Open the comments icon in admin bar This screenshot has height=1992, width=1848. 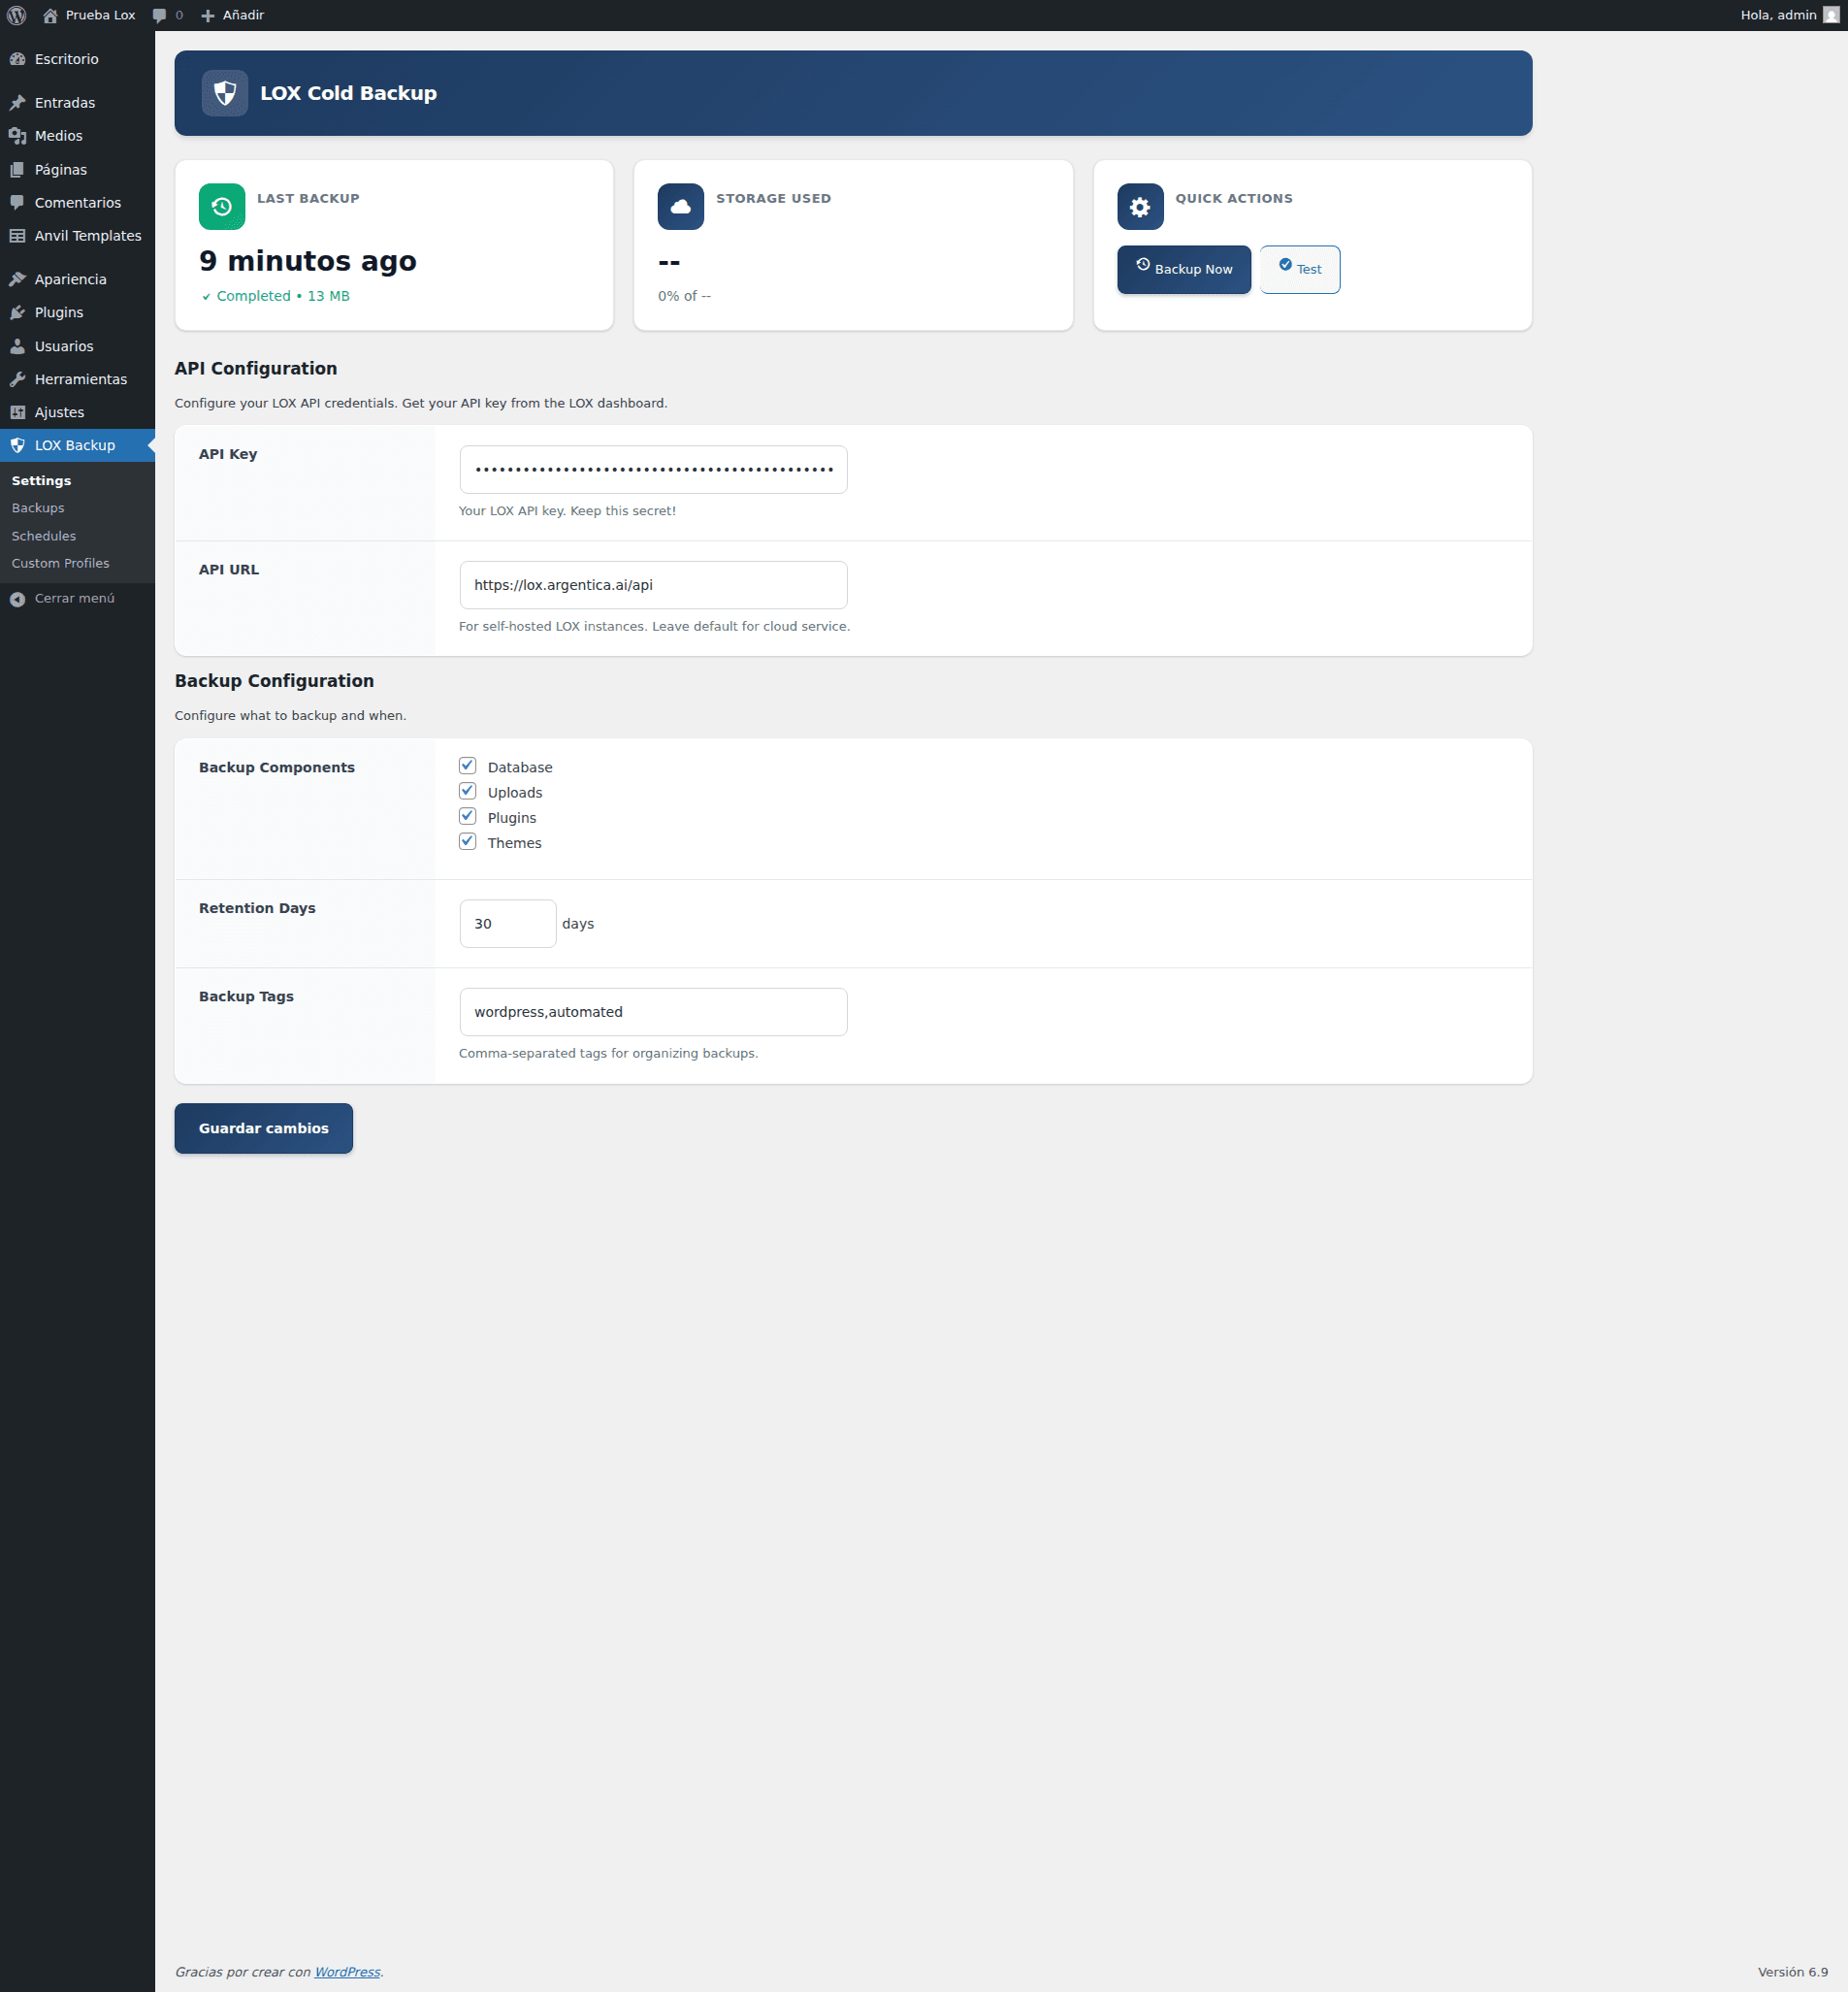pos(161,15)
